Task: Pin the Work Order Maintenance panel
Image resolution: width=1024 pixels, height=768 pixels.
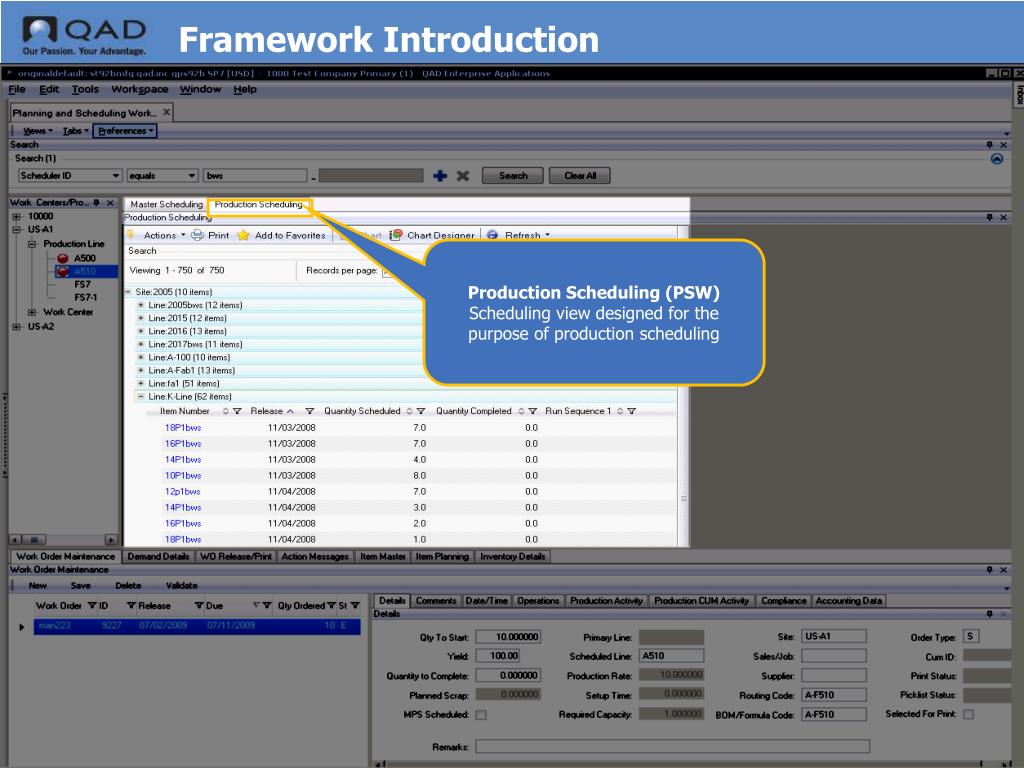Action: 989,570
